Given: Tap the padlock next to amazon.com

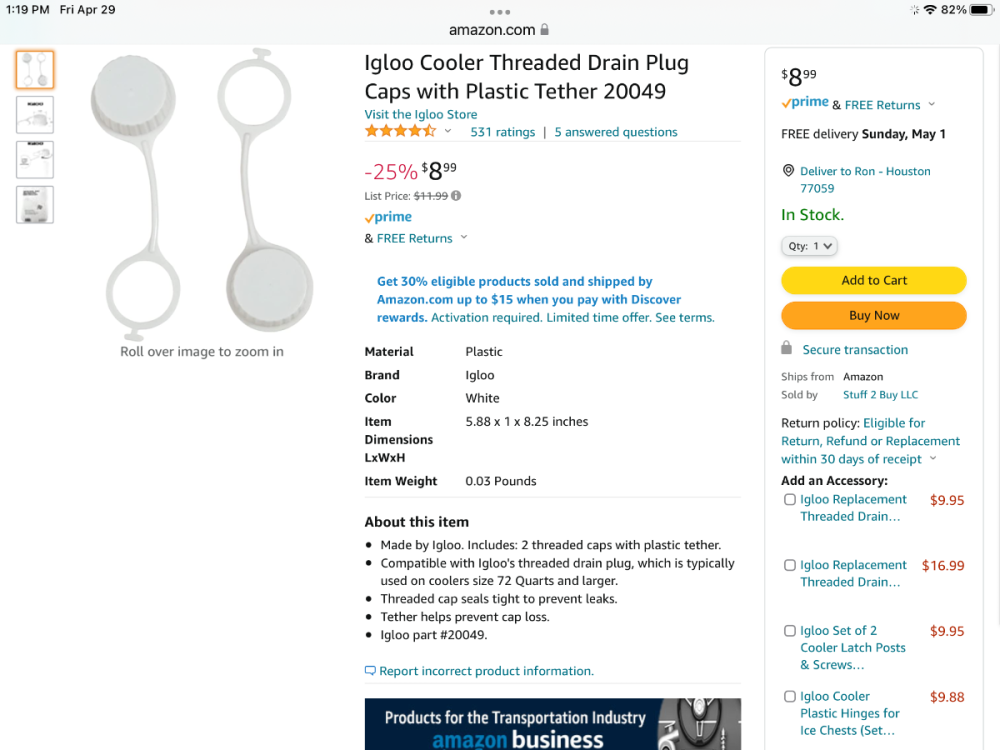Looking at the screenshot, I should (x=544, y=30).
